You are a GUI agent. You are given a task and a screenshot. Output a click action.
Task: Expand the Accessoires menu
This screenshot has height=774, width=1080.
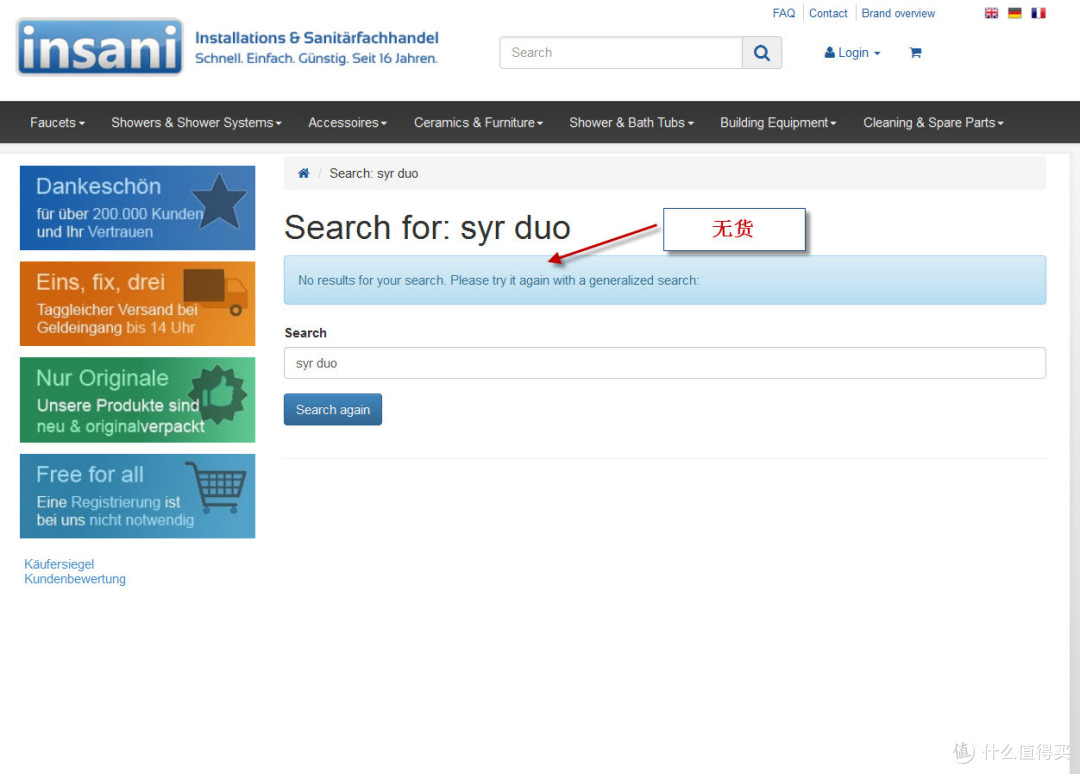347,123
